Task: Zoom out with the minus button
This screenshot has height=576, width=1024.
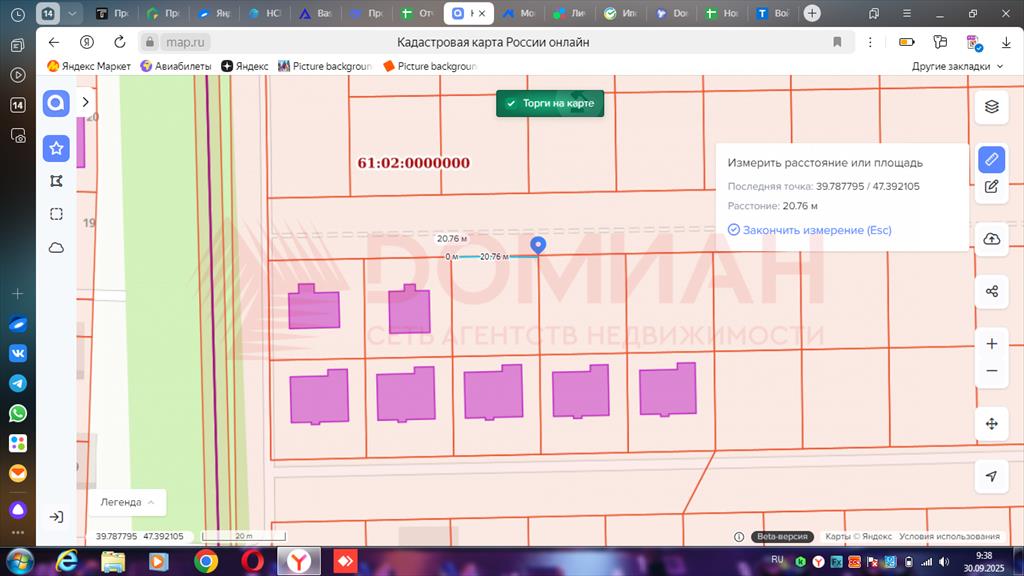Action: click(x=991, y=371)
